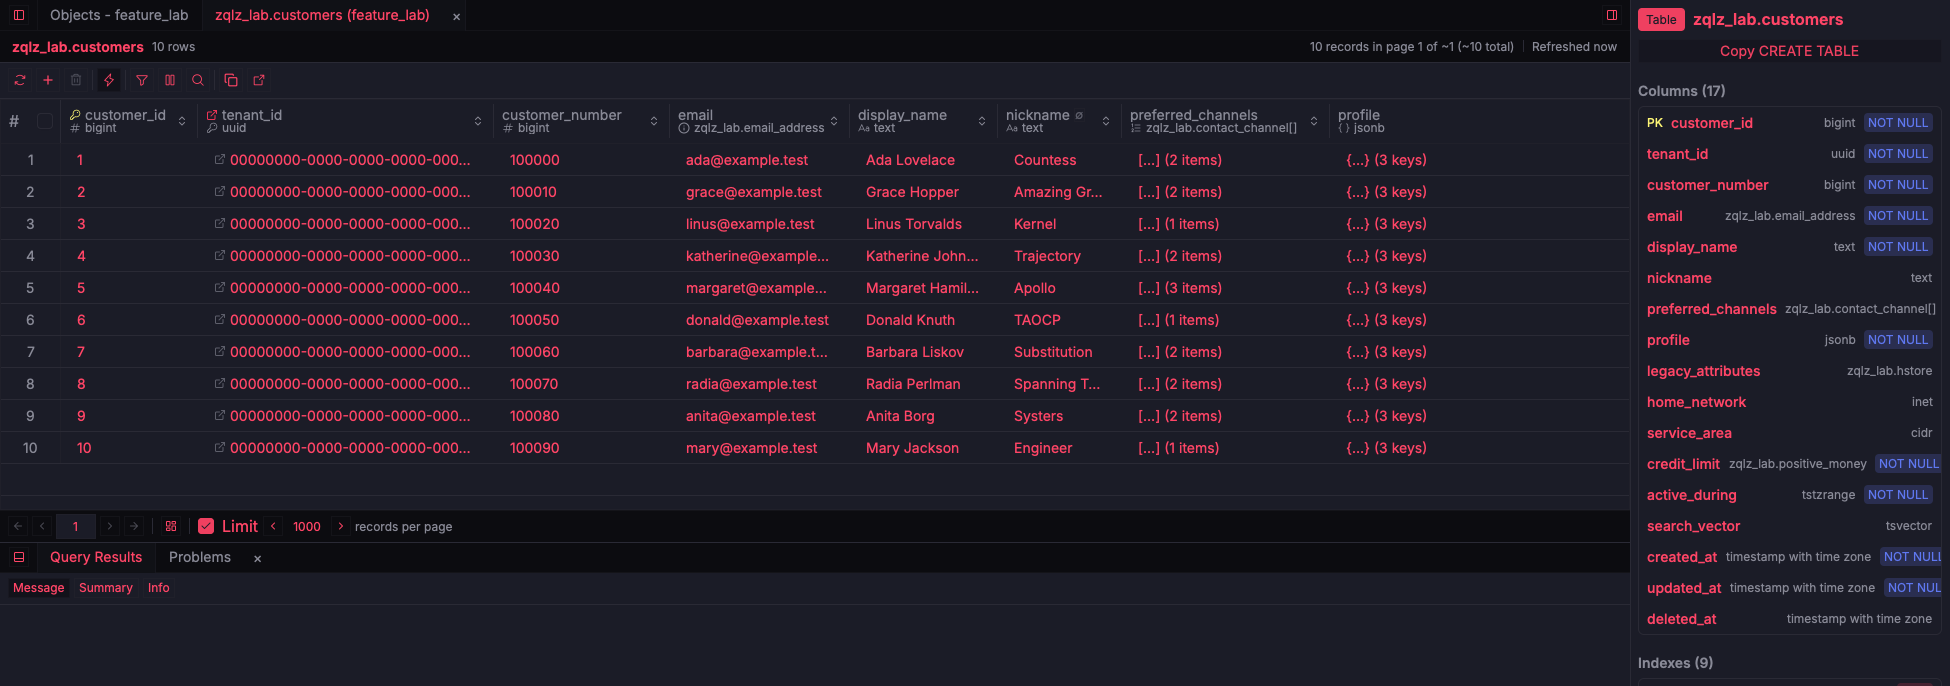Toggle the select-all rows checkbox
This screenshot has height=686, width=1950.
45,121
